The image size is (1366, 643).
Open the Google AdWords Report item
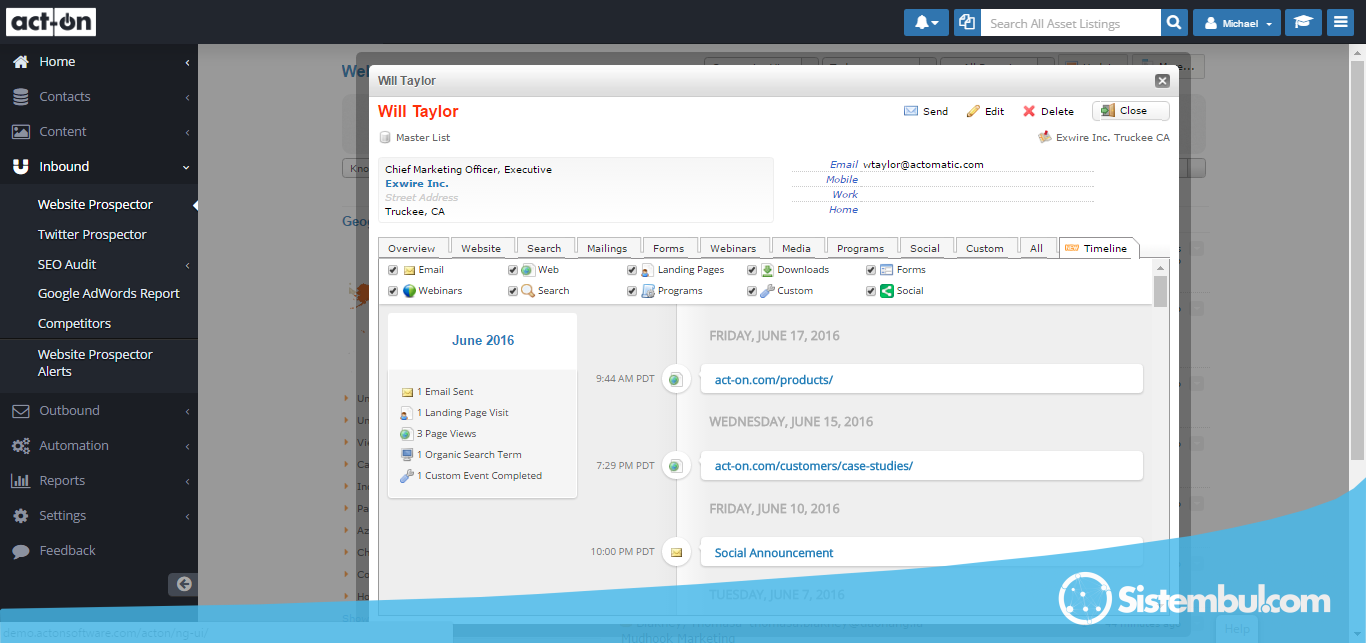109,293
